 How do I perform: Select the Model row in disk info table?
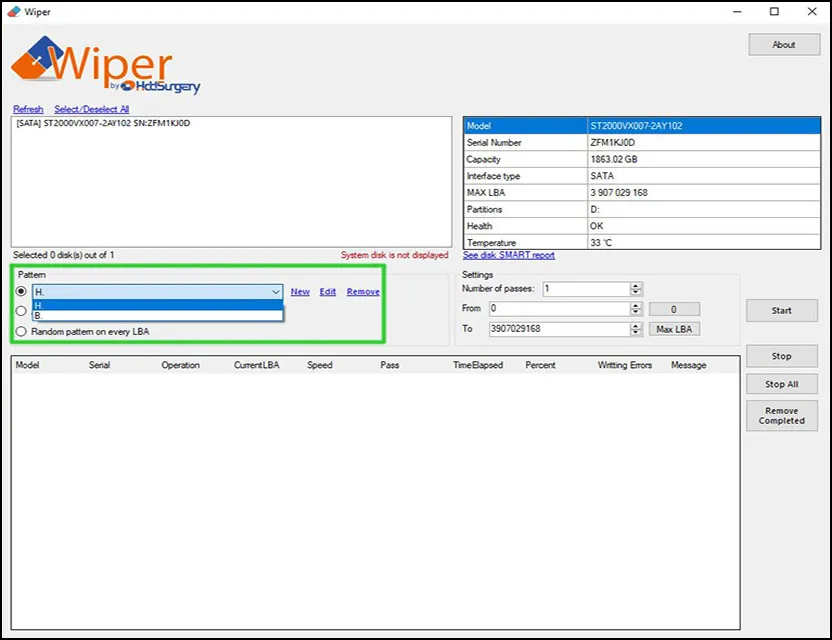[642, 126]
